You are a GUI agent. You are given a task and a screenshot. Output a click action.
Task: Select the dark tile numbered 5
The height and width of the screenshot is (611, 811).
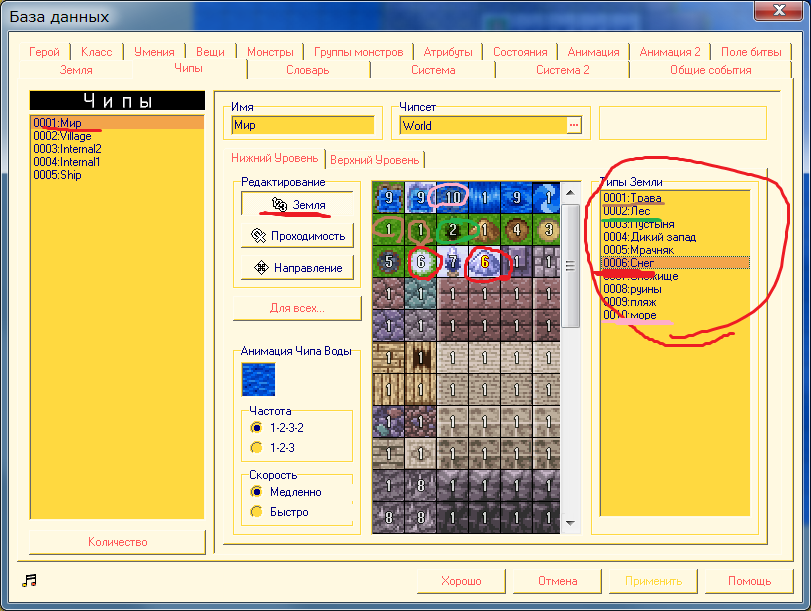(387, 262)
